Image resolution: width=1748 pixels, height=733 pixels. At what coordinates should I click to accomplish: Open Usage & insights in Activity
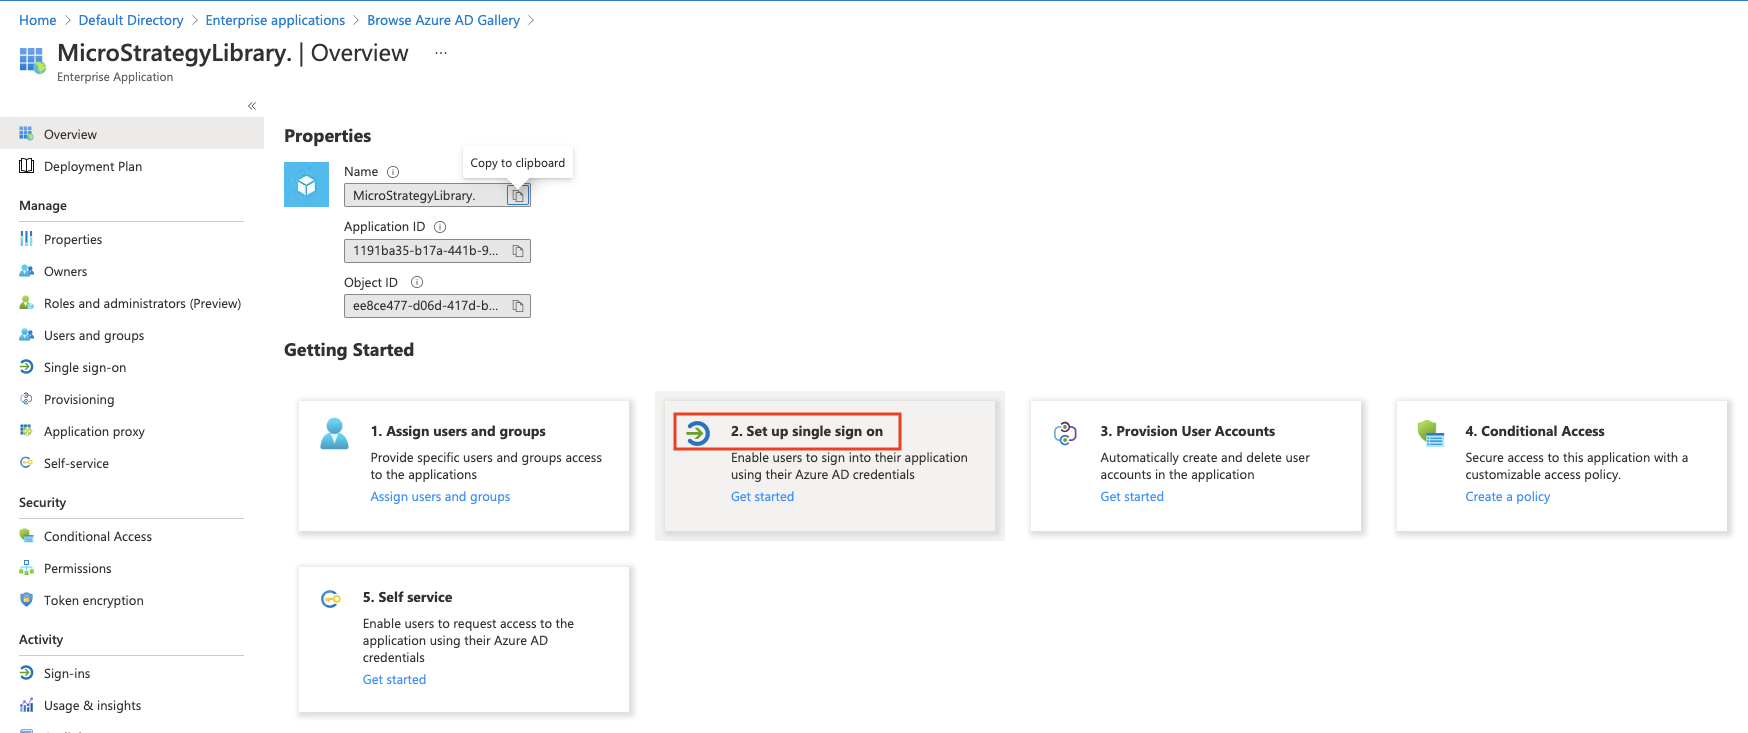92,706
